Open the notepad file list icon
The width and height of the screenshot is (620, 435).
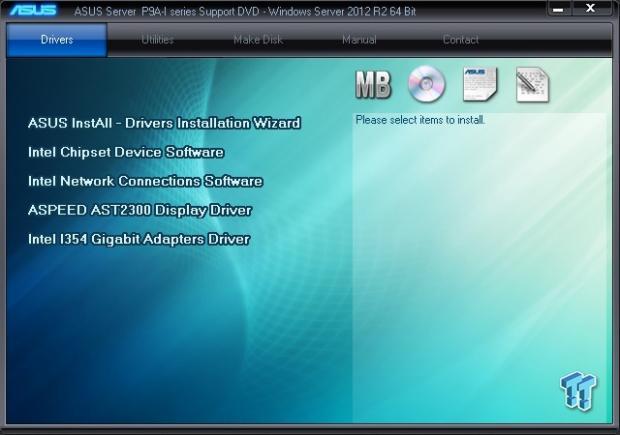pyautogui.click(x=532, y=85)
